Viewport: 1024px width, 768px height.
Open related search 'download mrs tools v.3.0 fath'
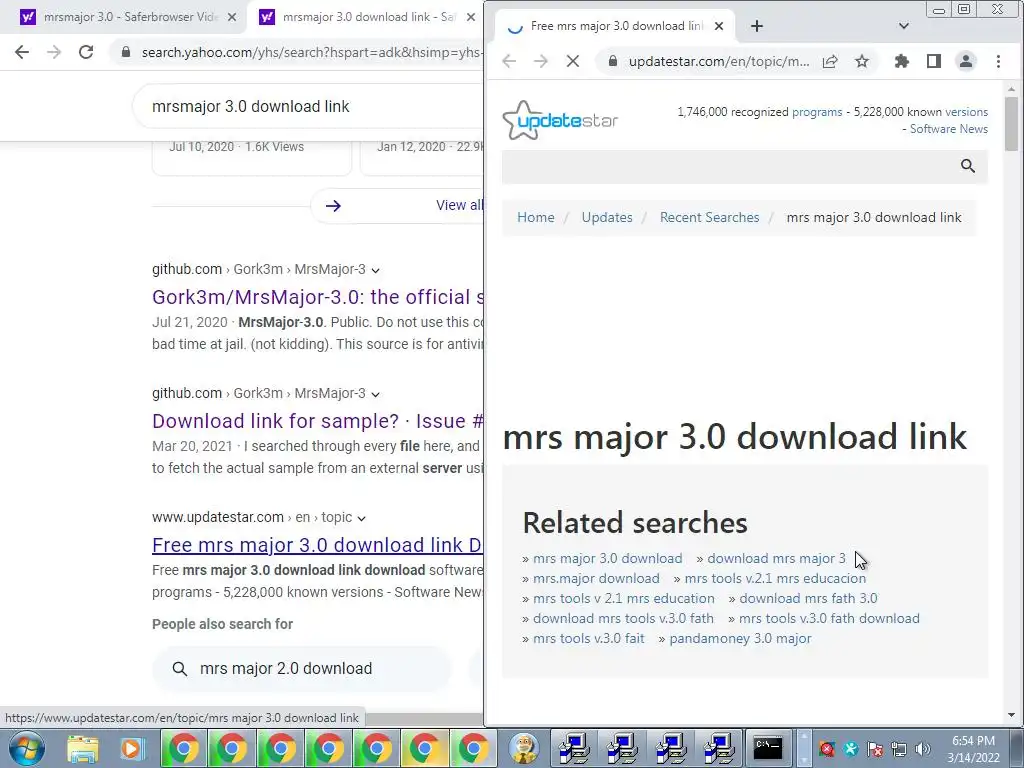click(x=623, y=618)
